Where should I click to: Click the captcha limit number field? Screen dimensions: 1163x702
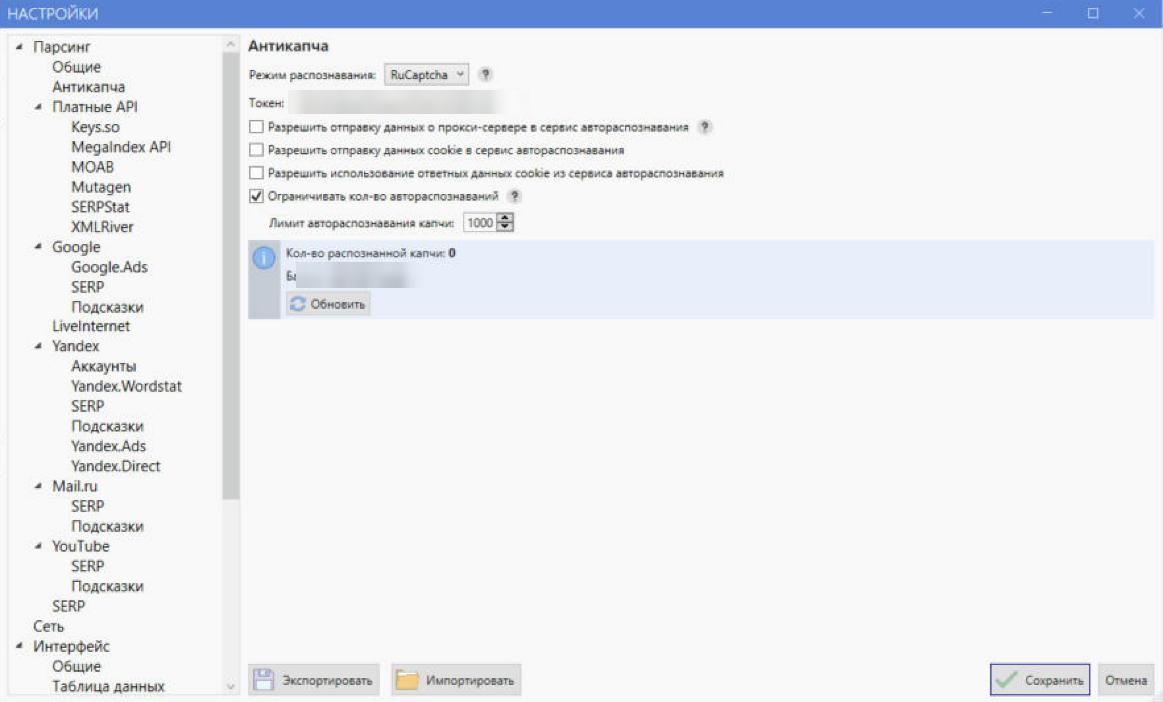(480, 223)
